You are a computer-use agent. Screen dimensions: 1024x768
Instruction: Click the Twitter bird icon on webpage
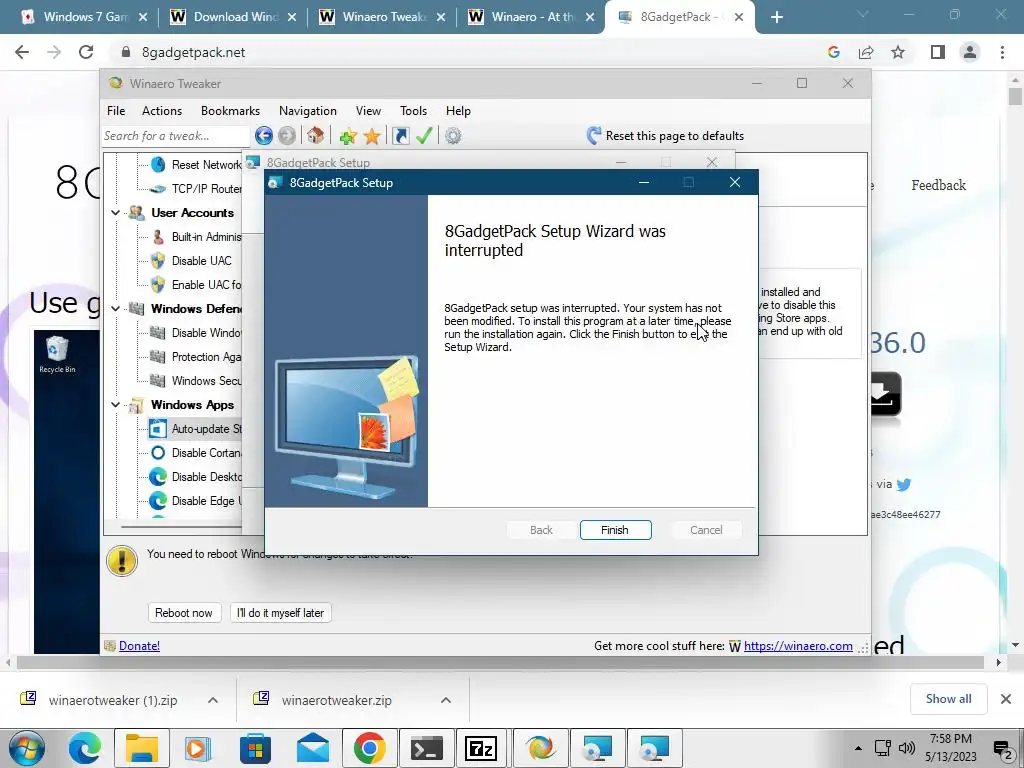coord(904,485)
